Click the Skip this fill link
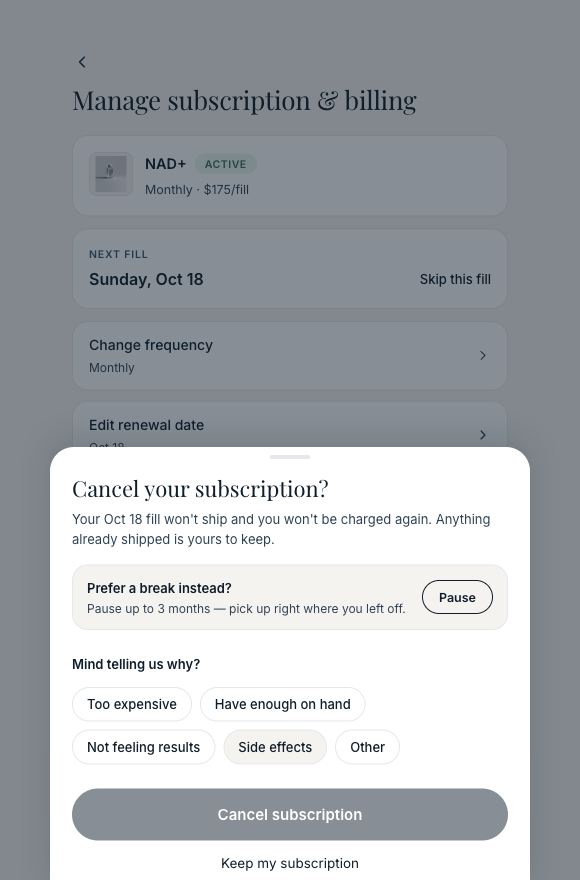 point(455,279)
